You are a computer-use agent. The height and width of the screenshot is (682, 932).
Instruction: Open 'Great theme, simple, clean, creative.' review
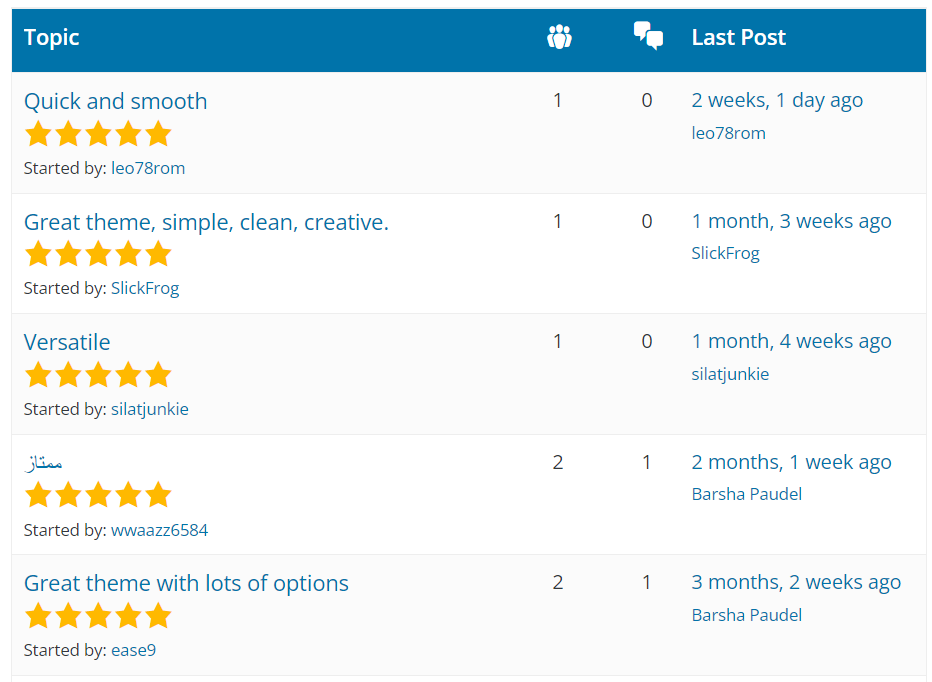206,222
